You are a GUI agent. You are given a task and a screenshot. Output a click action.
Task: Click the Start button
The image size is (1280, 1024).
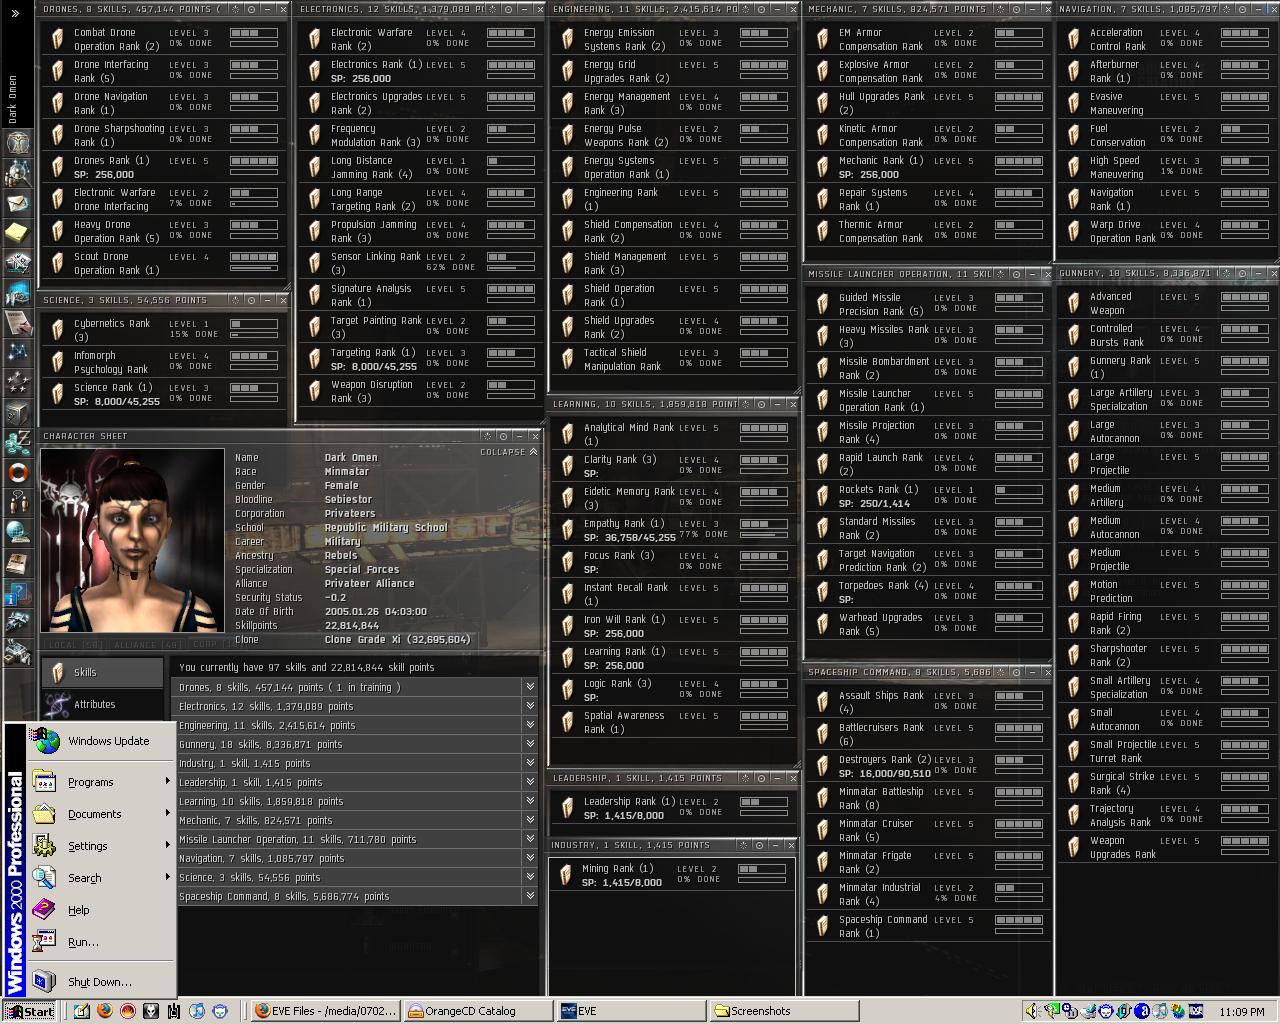tap(30, 1011)
